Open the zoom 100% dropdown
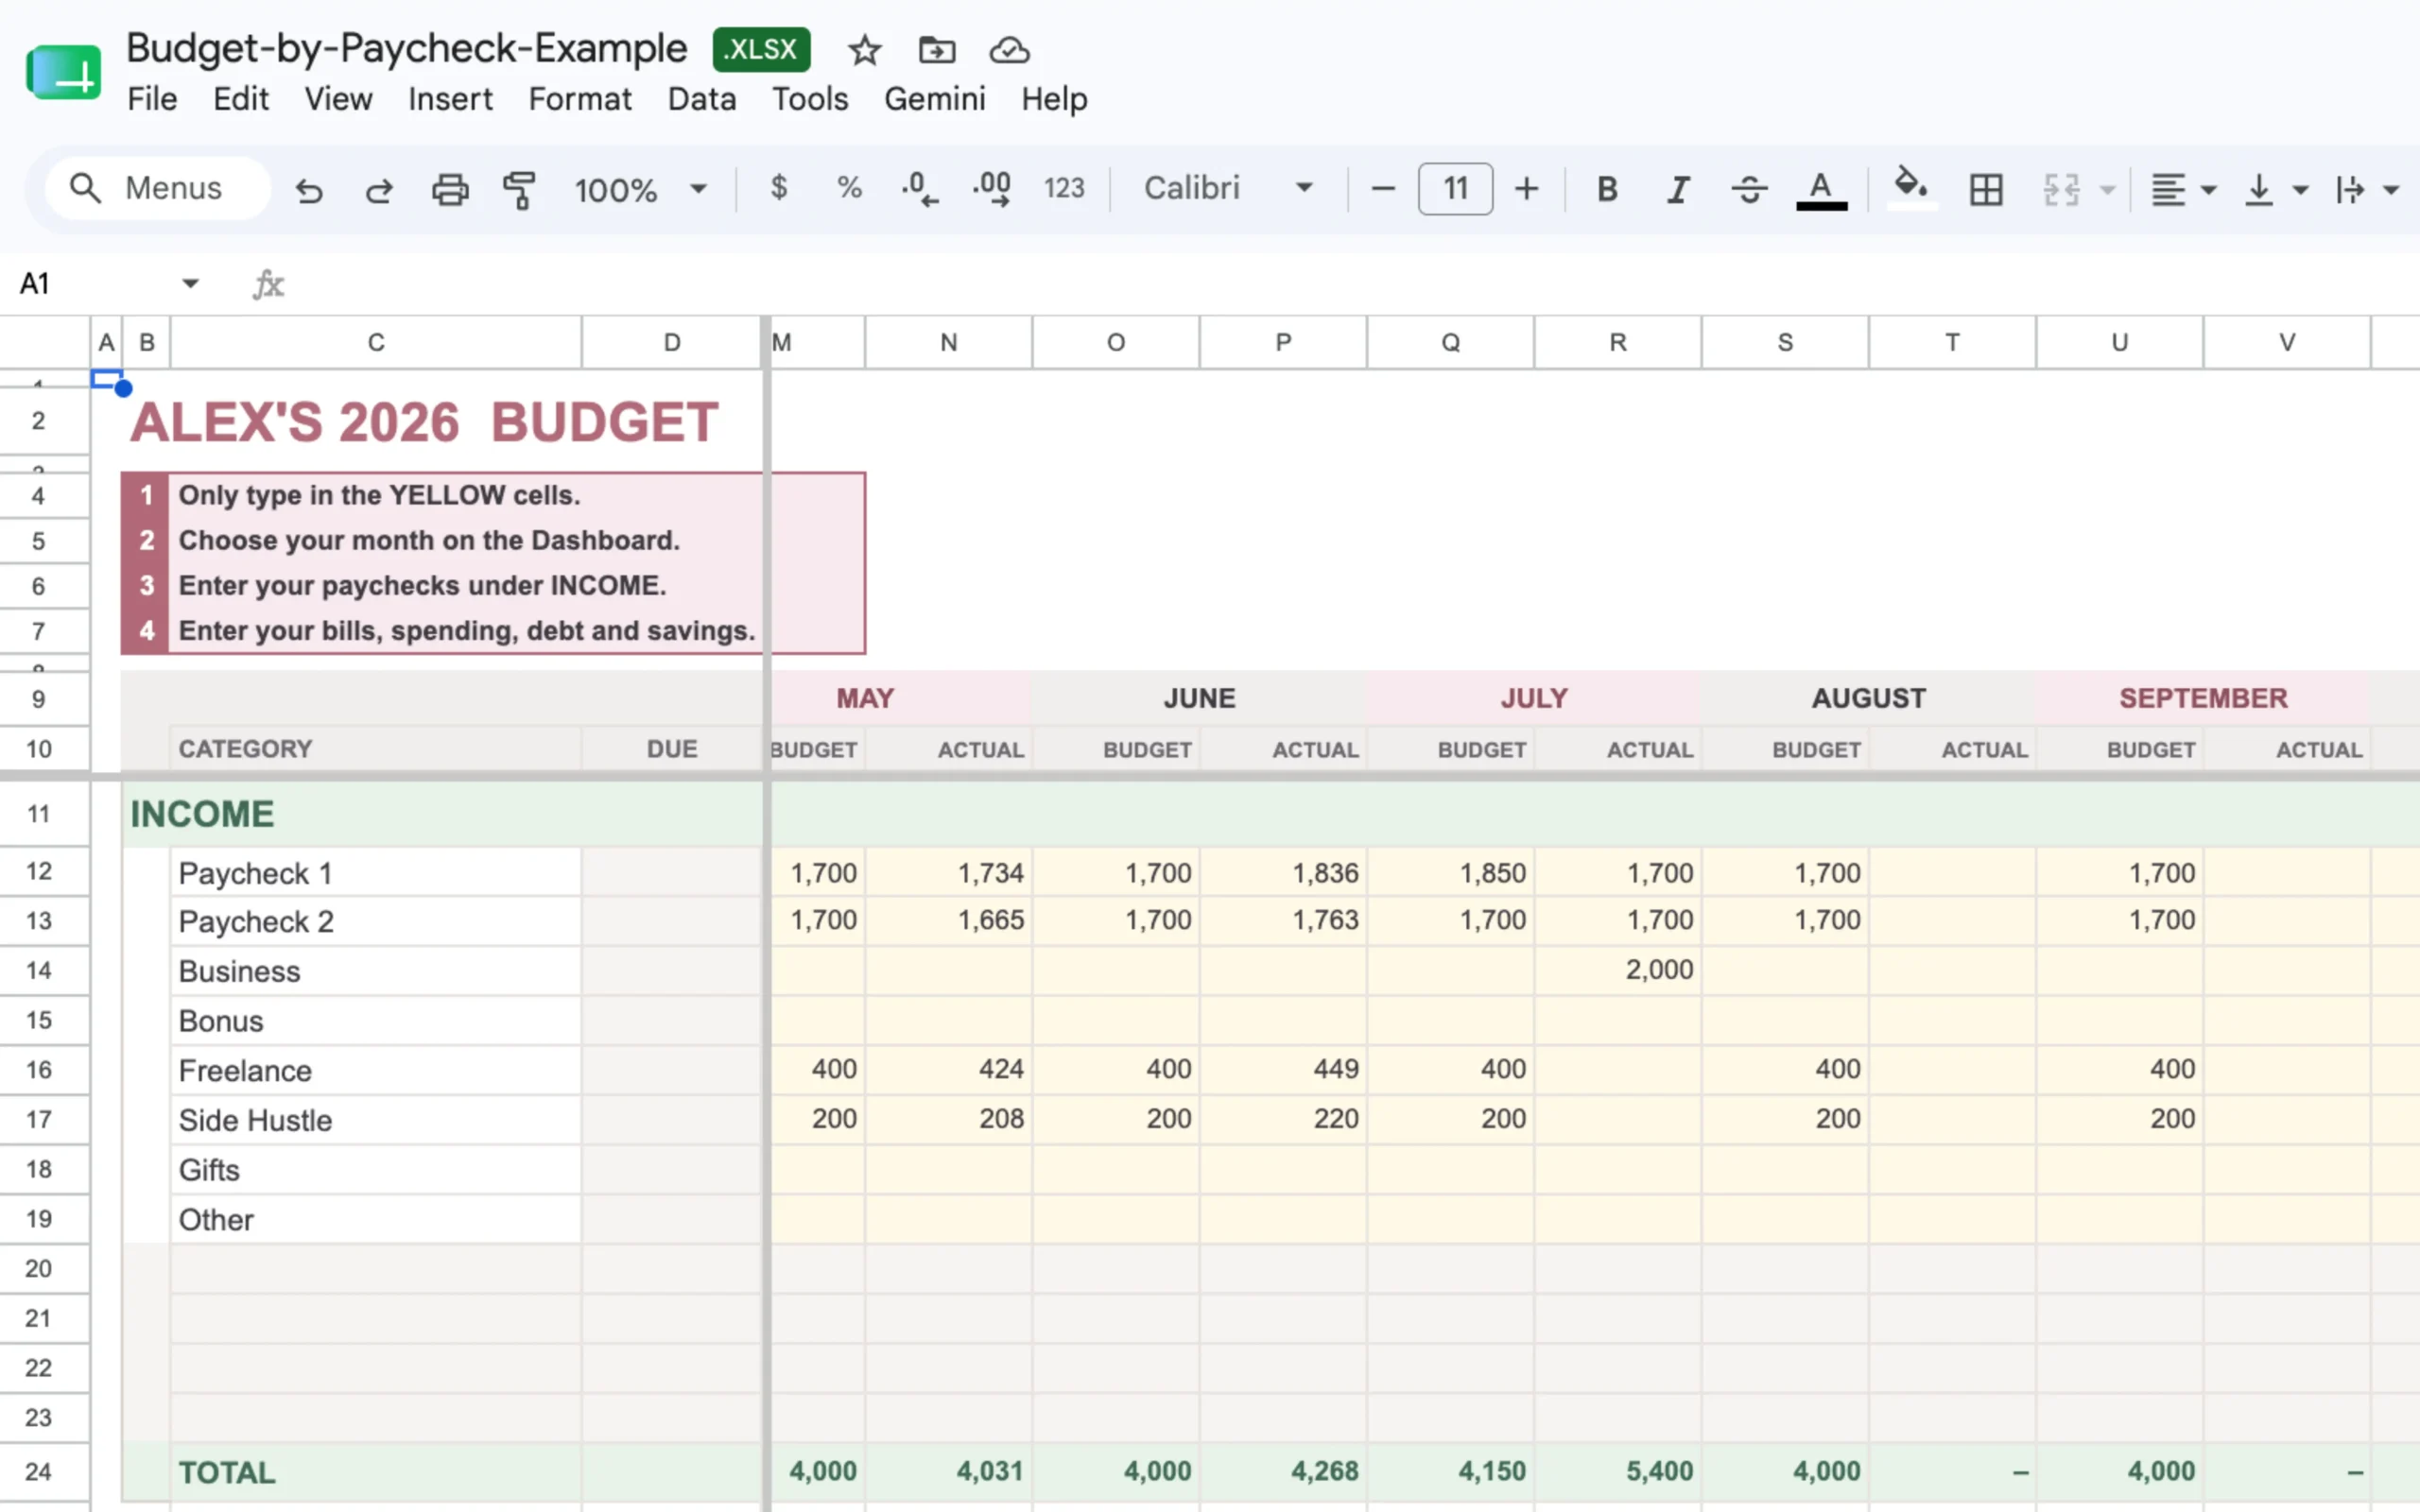Screen dimensions: 2420x1512 (640, 189)
